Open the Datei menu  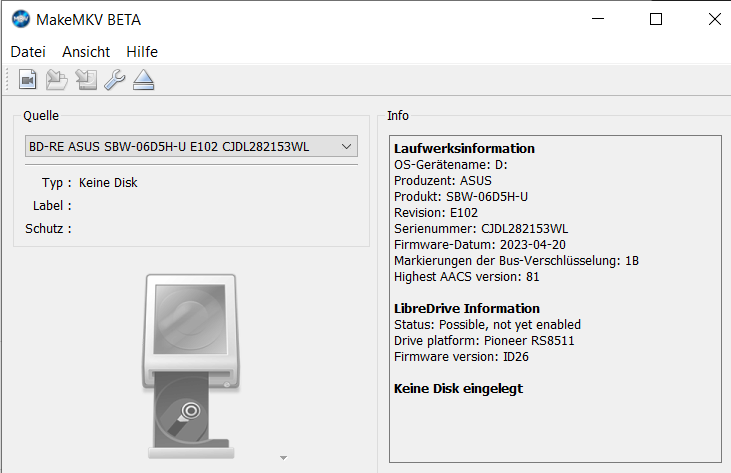pyautogui.click(x=28, y=52)
